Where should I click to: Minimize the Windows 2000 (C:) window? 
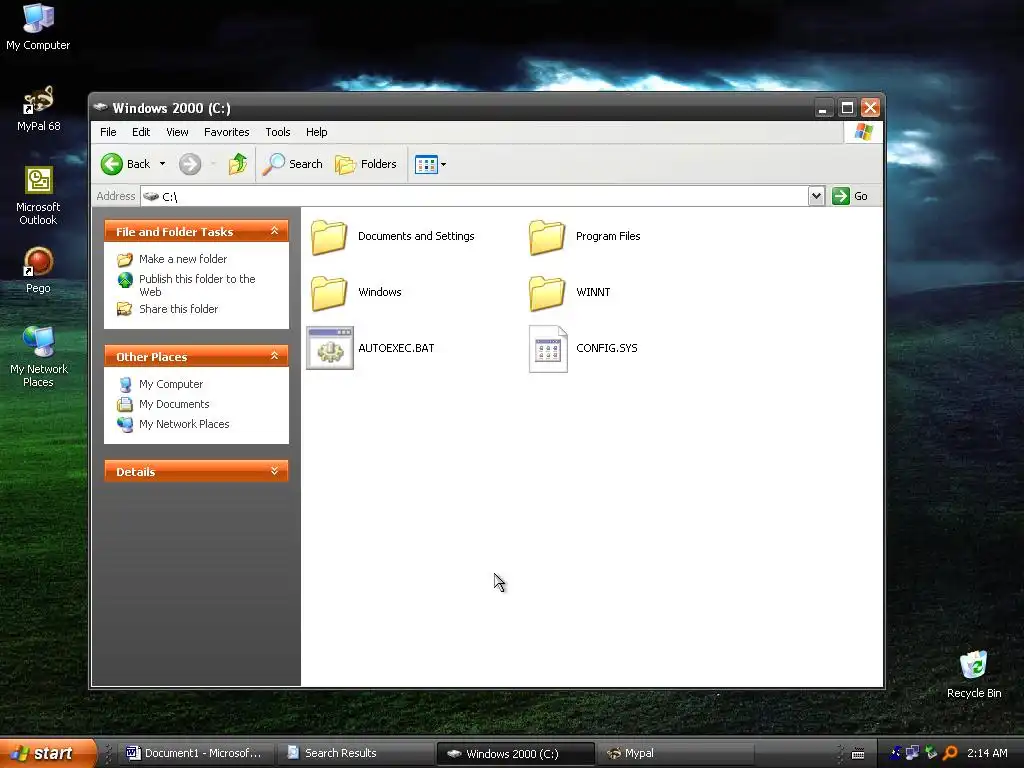(824, 108)
